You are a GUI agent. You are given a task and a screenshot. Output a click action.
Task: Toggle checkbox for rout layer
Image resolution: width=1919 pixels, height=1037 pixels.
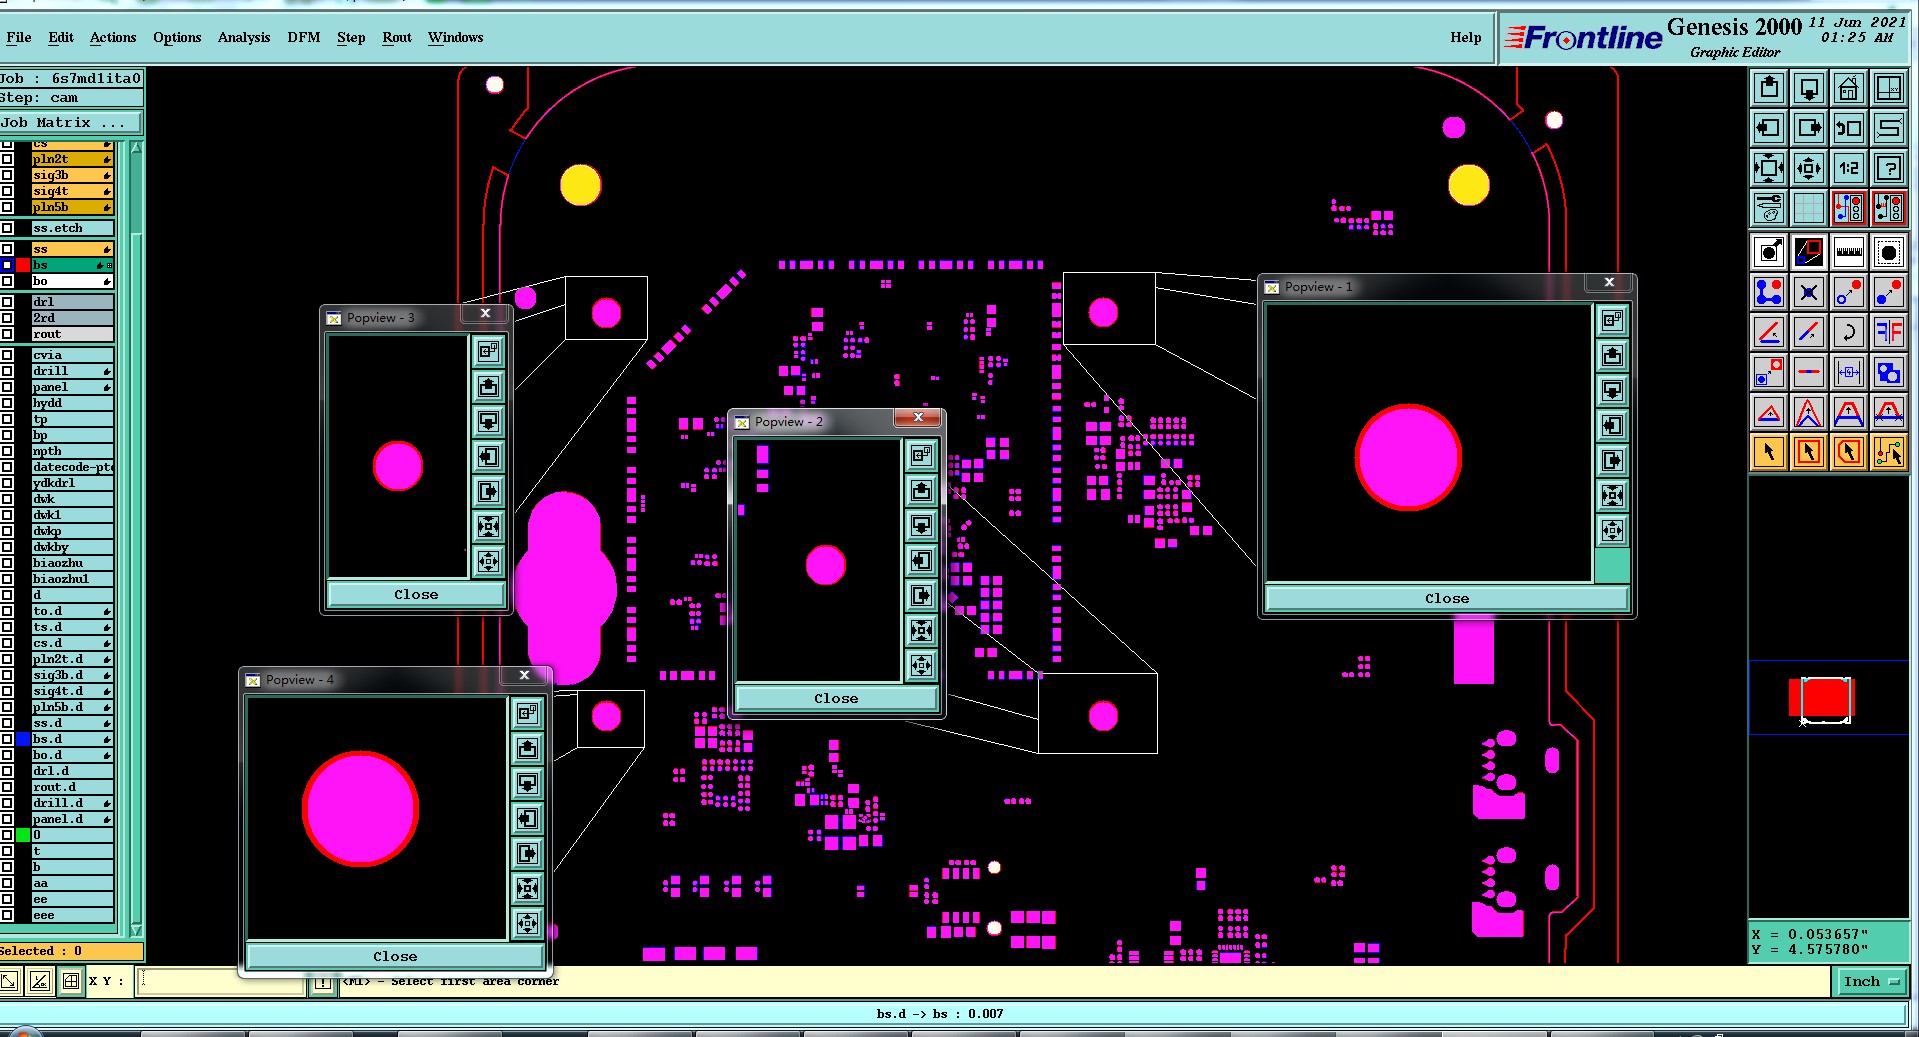click(7, 334)
